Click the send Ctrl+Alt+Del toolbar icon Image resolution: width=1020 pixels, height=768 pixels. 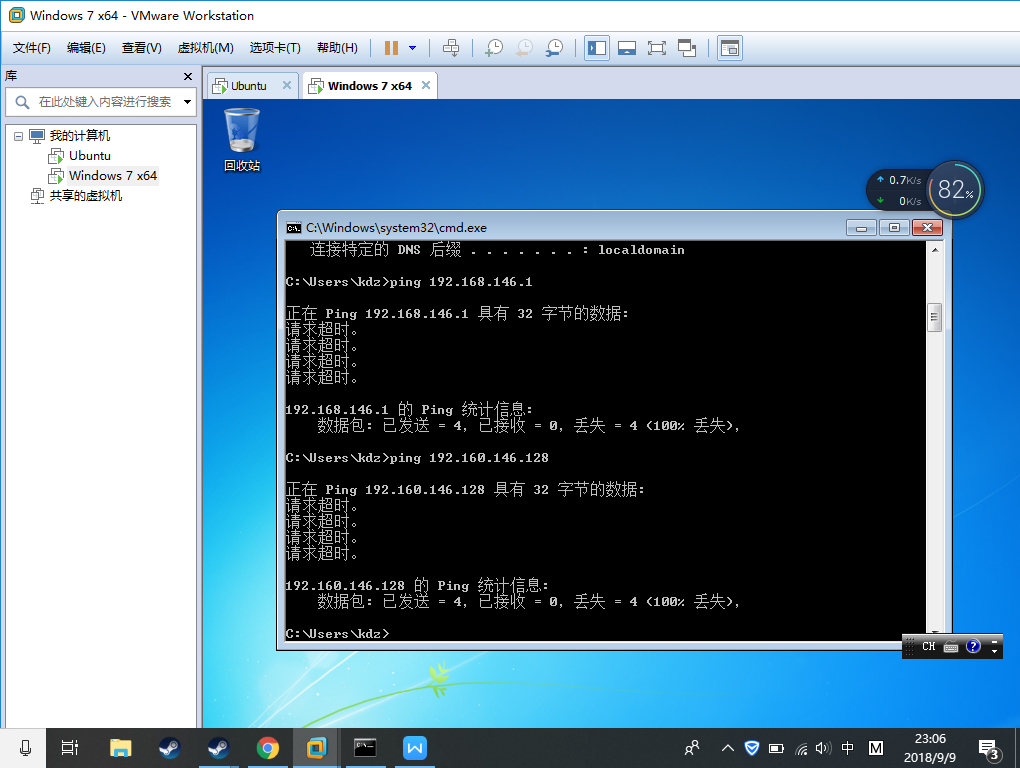451,48
